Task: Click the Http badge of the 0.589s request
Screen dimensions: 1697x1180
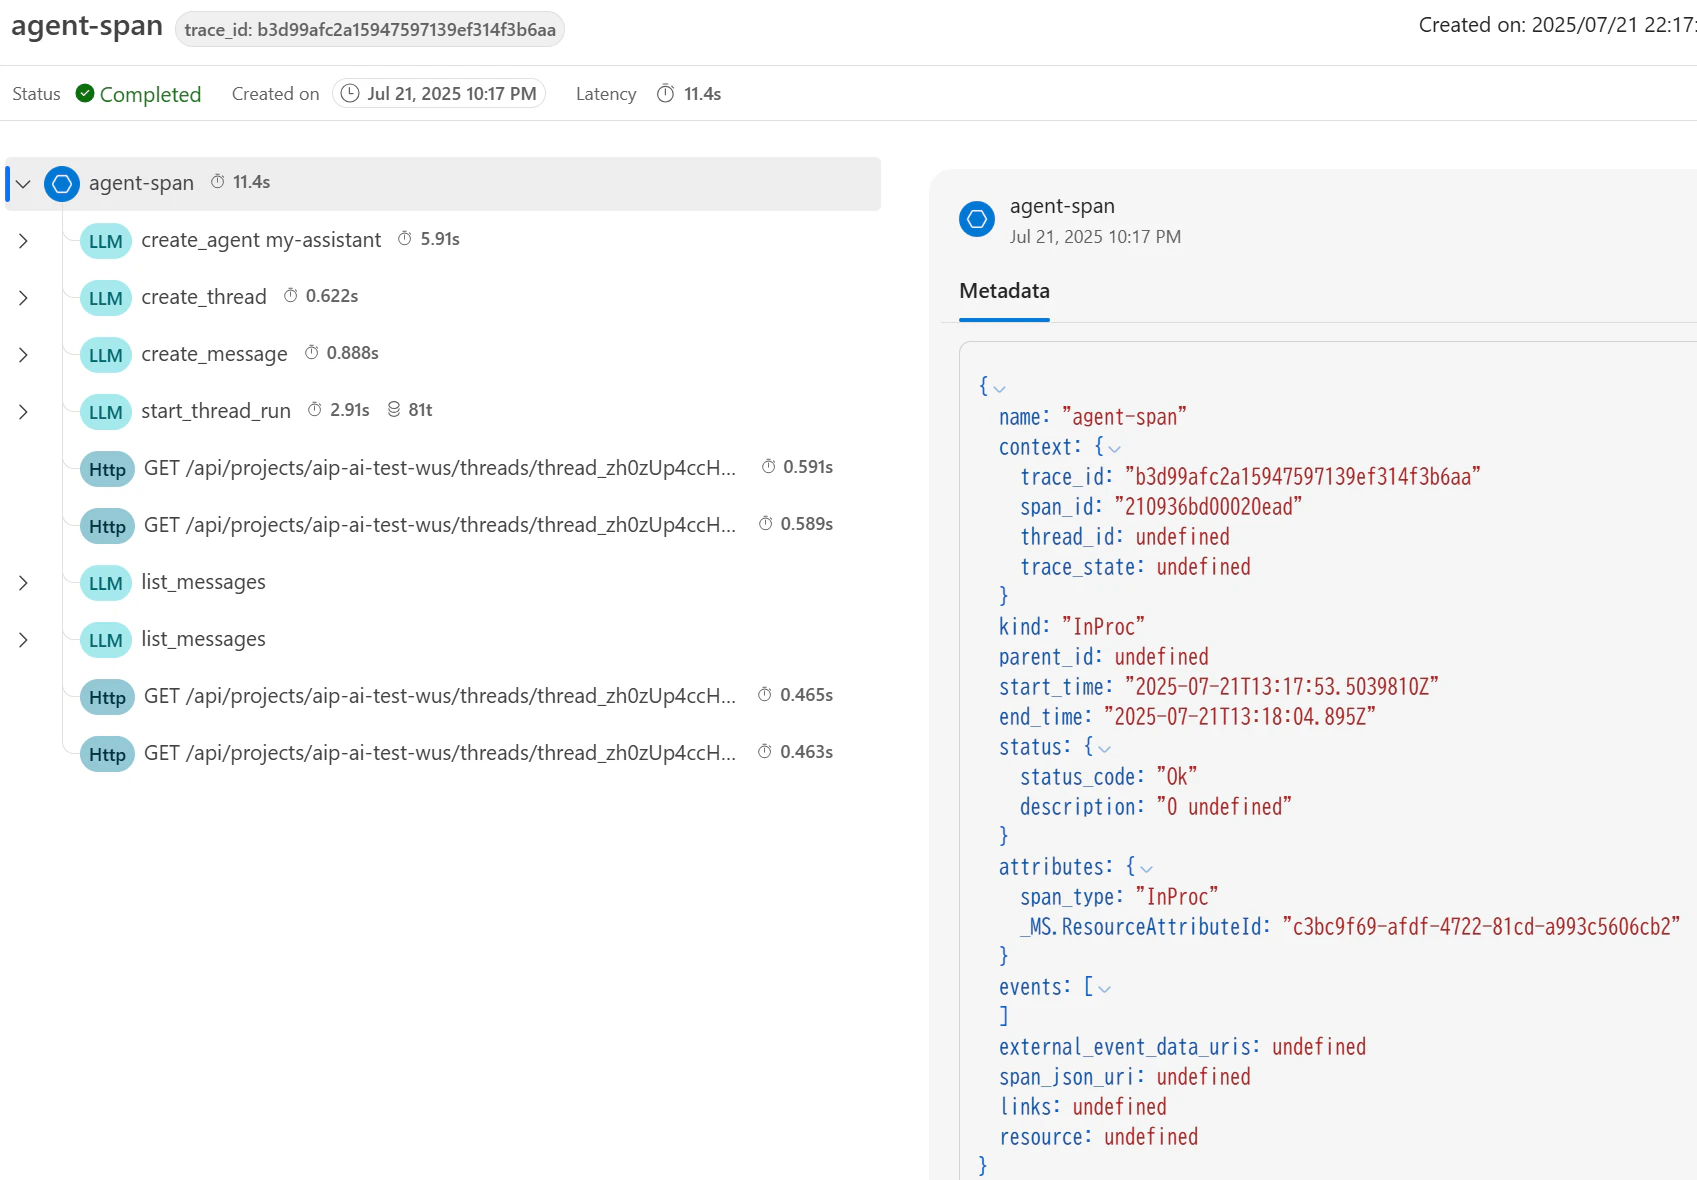Action: coord(107,526)
